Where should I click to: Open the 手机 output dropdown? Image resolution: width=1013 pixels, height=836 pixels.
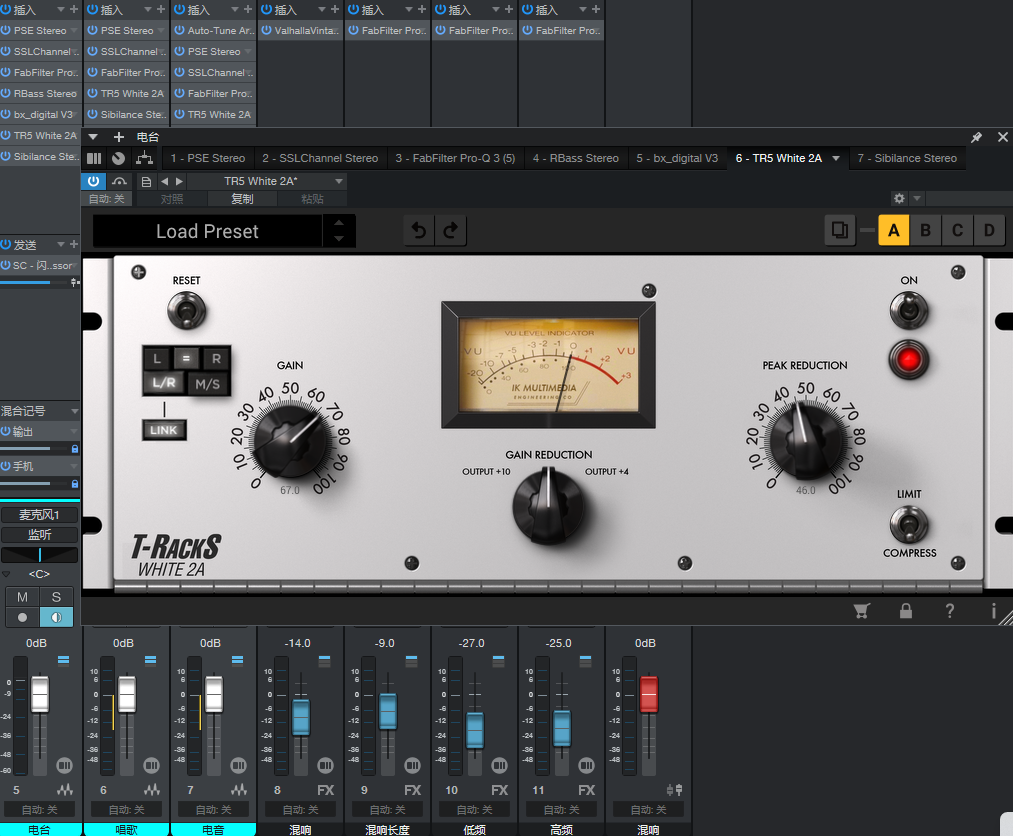tap(74, 466)
